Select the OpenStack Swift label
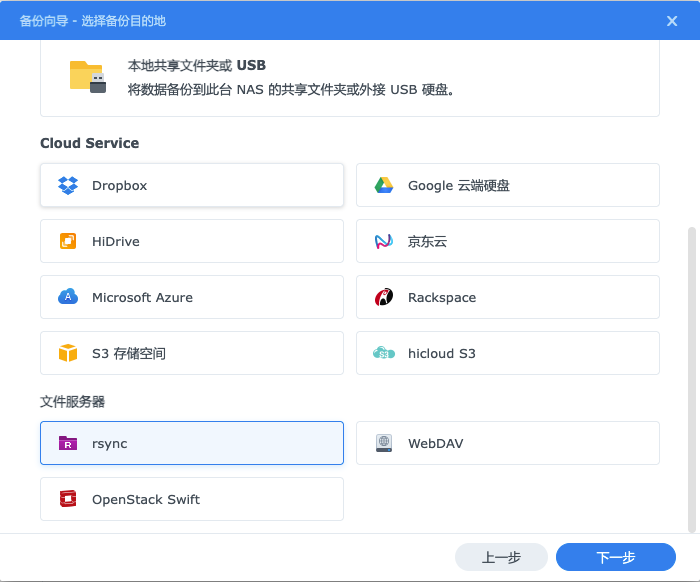 coord(146,499)
